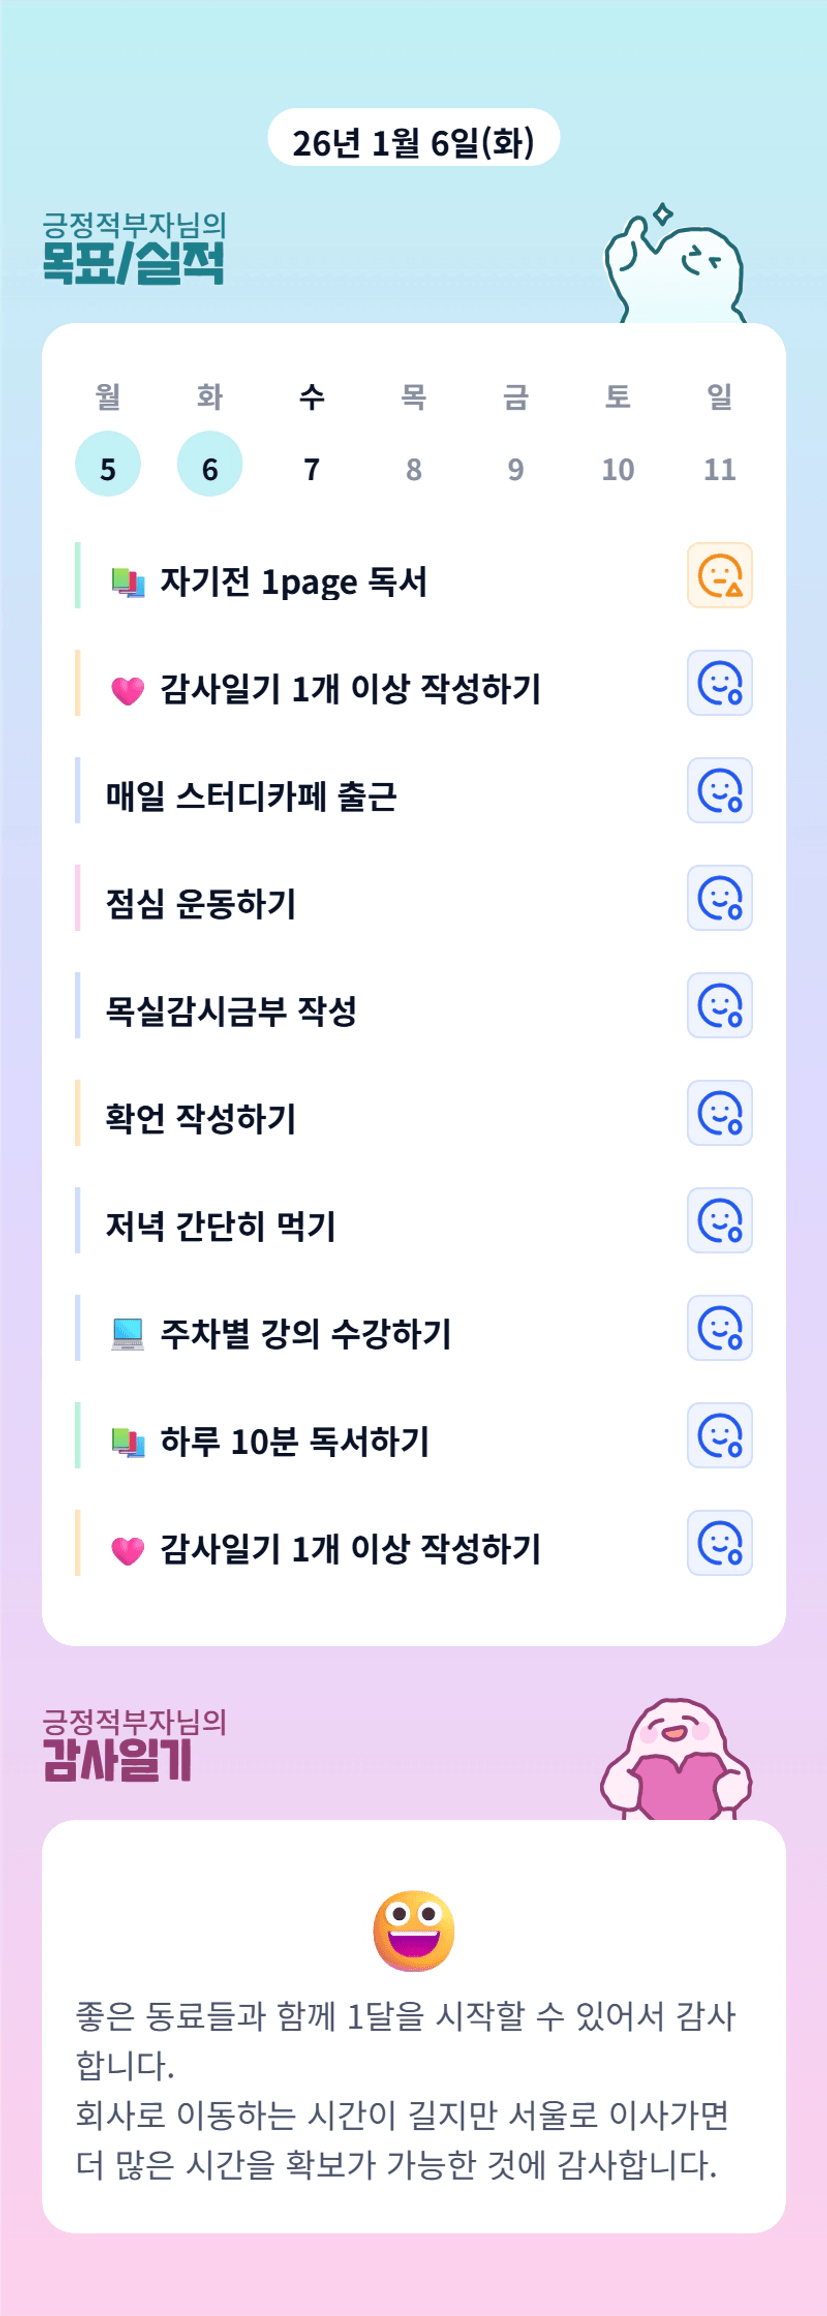Toggle status face for 저녁 간단히 먹기

point(719,1221)
